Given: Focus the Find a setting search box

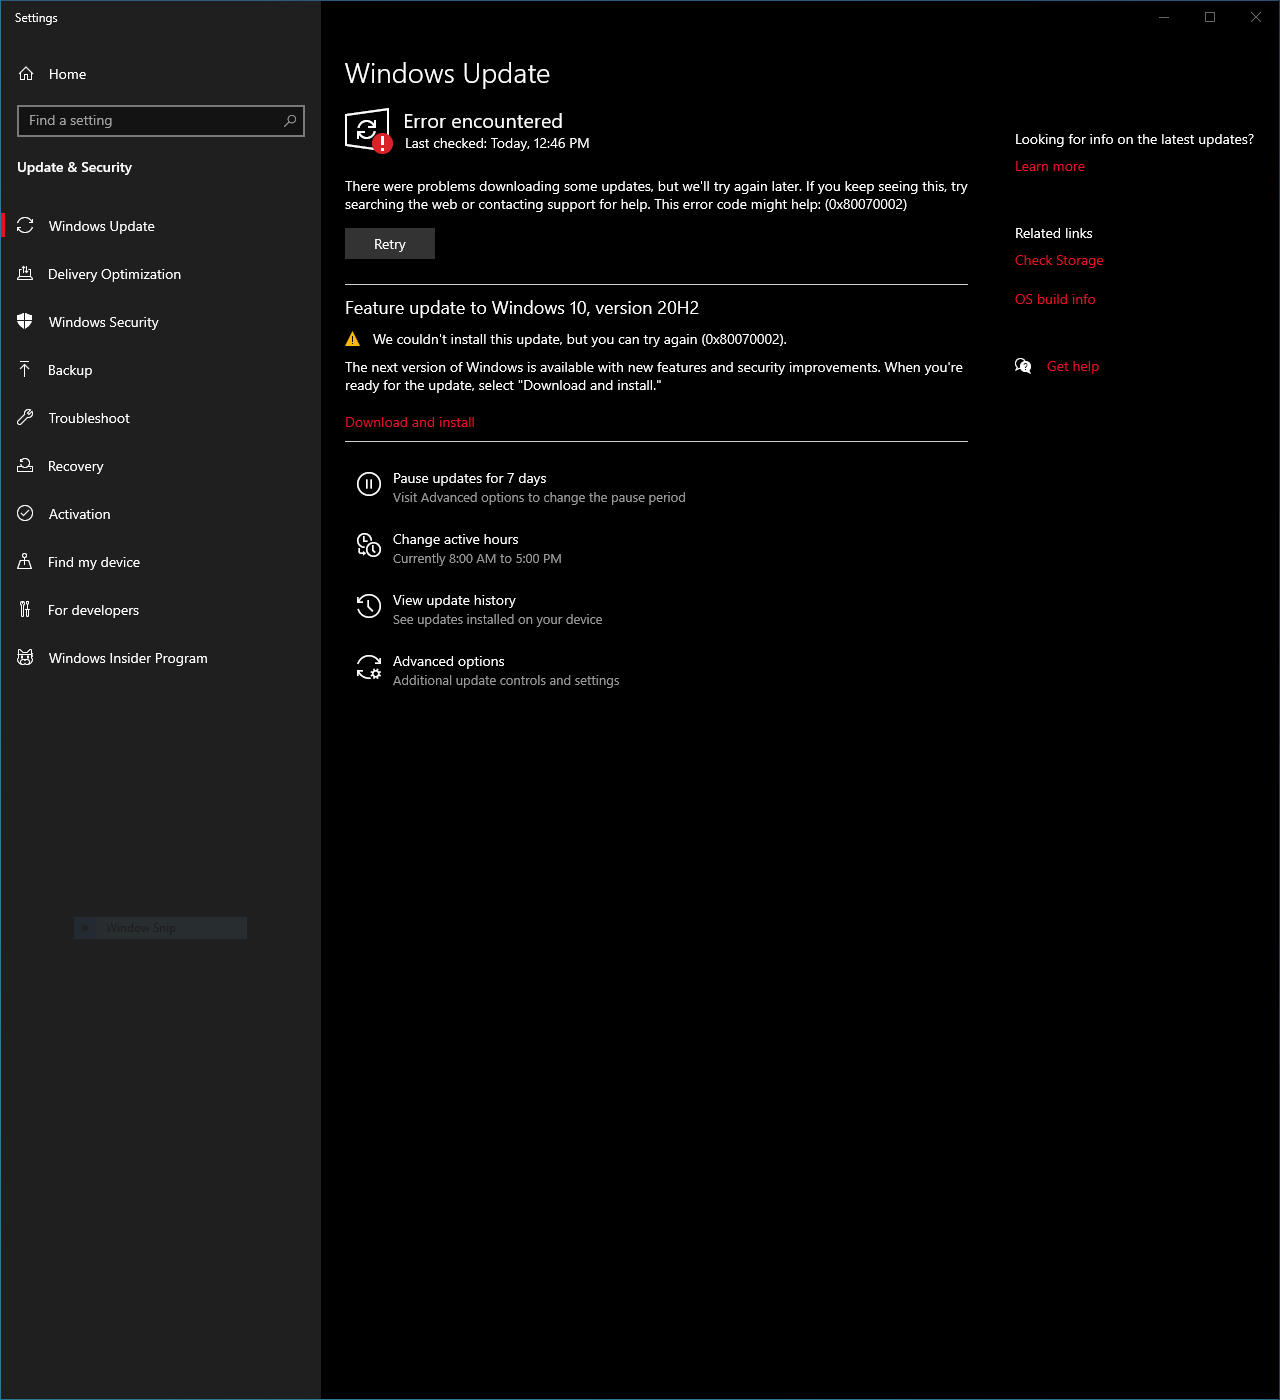Looking at the screenshot, I should click(x=161, y=121).
